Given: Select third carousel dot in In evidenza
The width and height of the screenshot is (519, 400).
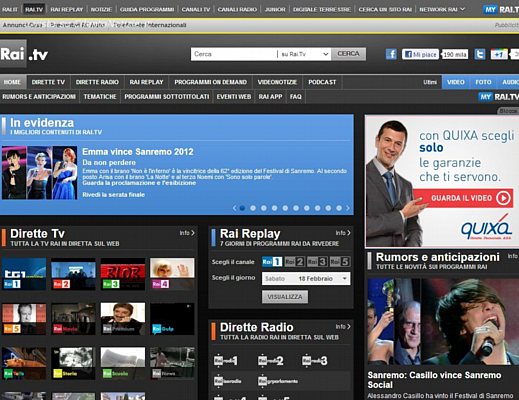Looking at the screenshot, I should [x=264, y=208].
